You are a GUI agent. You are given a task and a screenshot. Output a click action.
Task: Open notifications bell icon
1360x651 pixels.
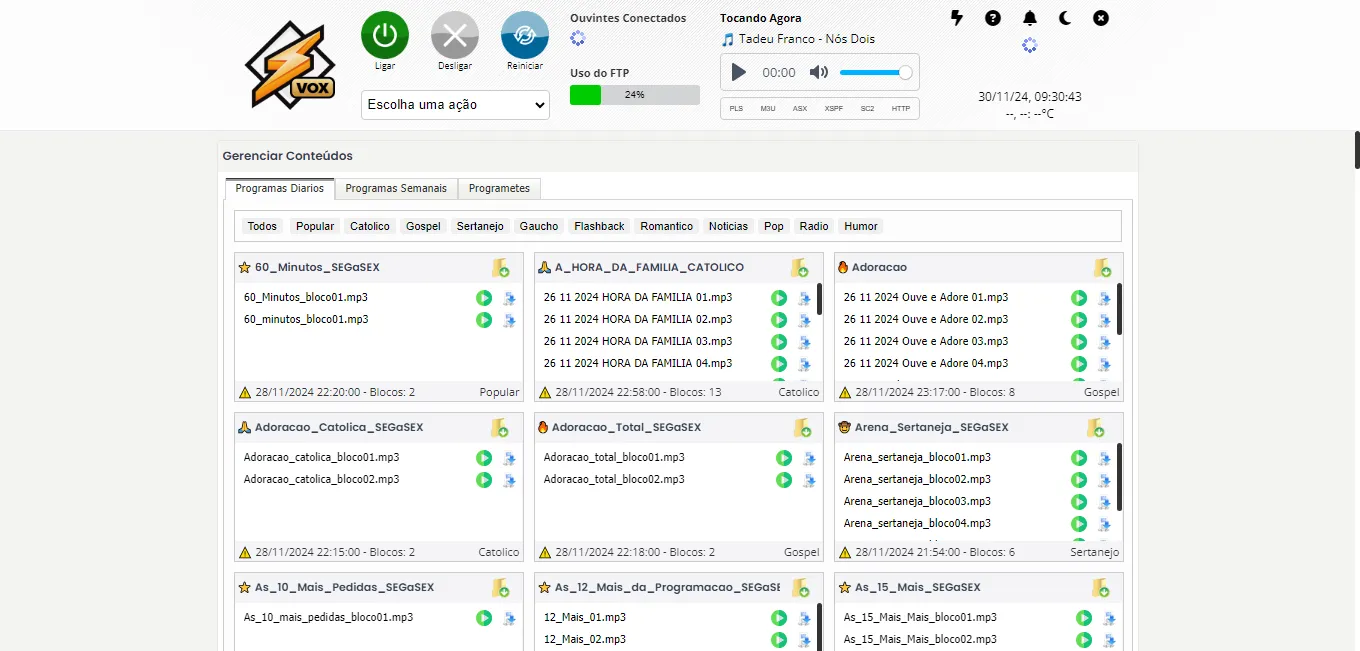pos(1030,18)
